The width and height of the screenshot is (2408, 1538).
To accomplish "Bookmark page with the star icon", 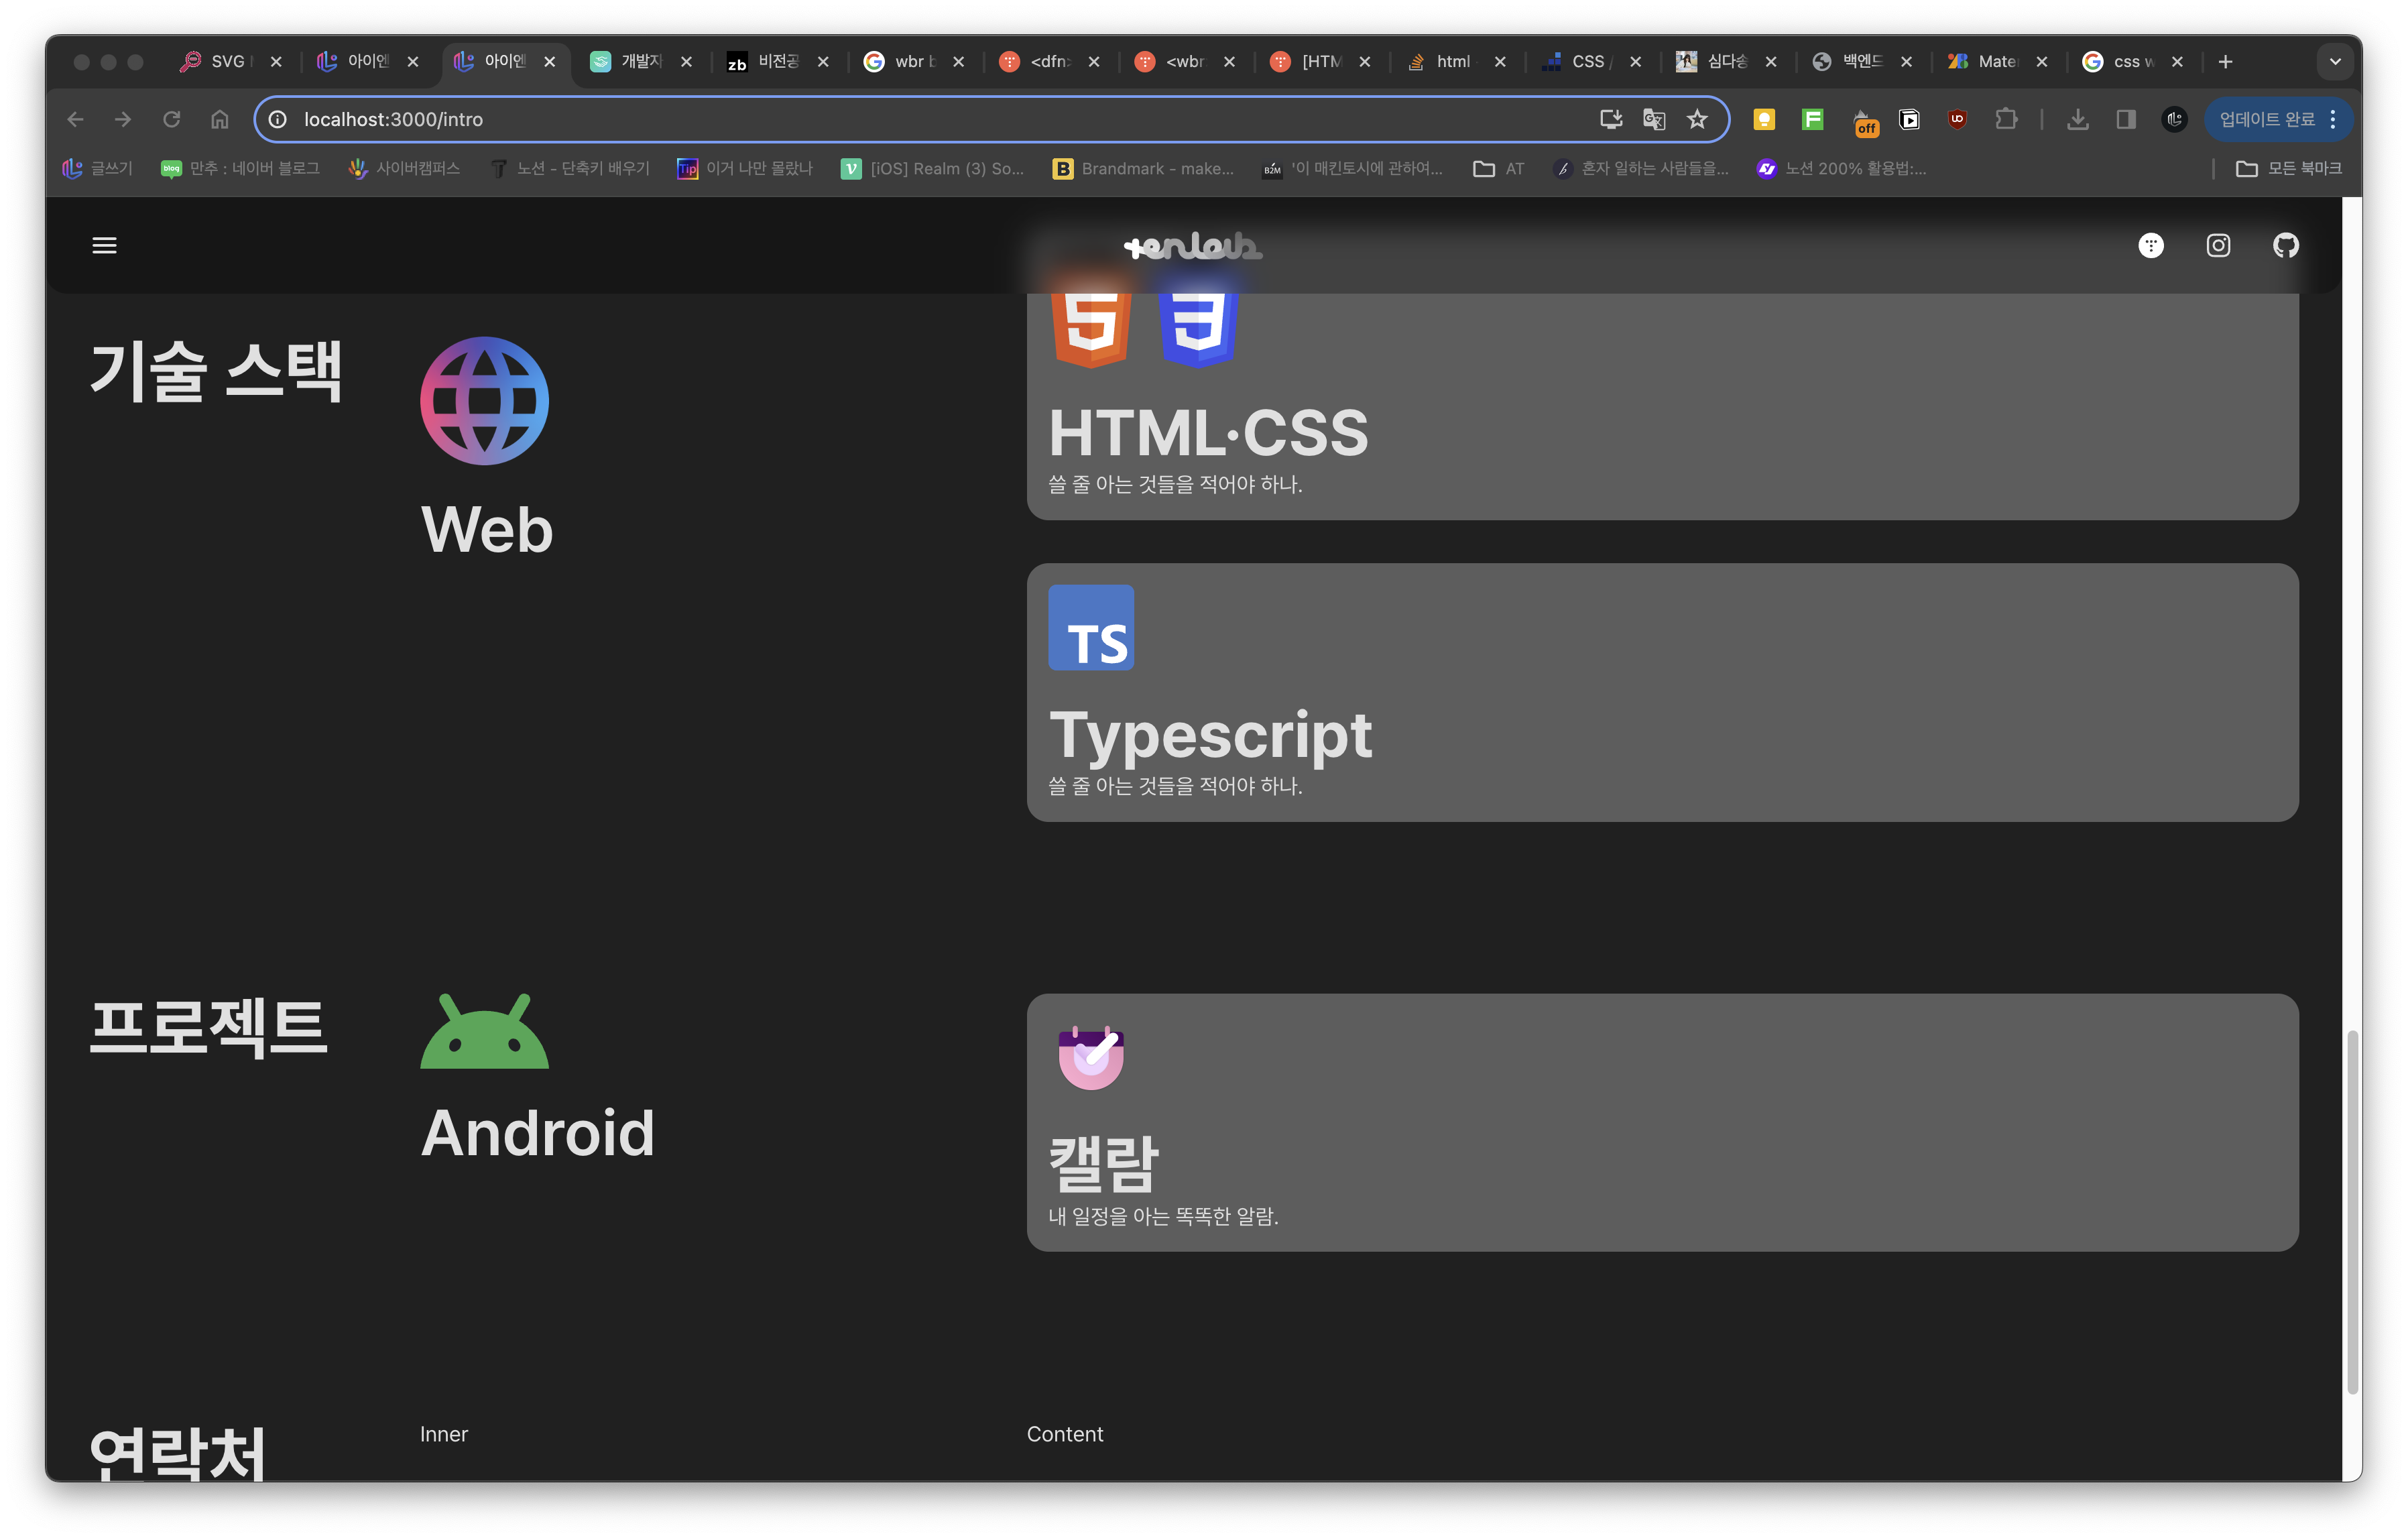I will (x=1697, y=119).
